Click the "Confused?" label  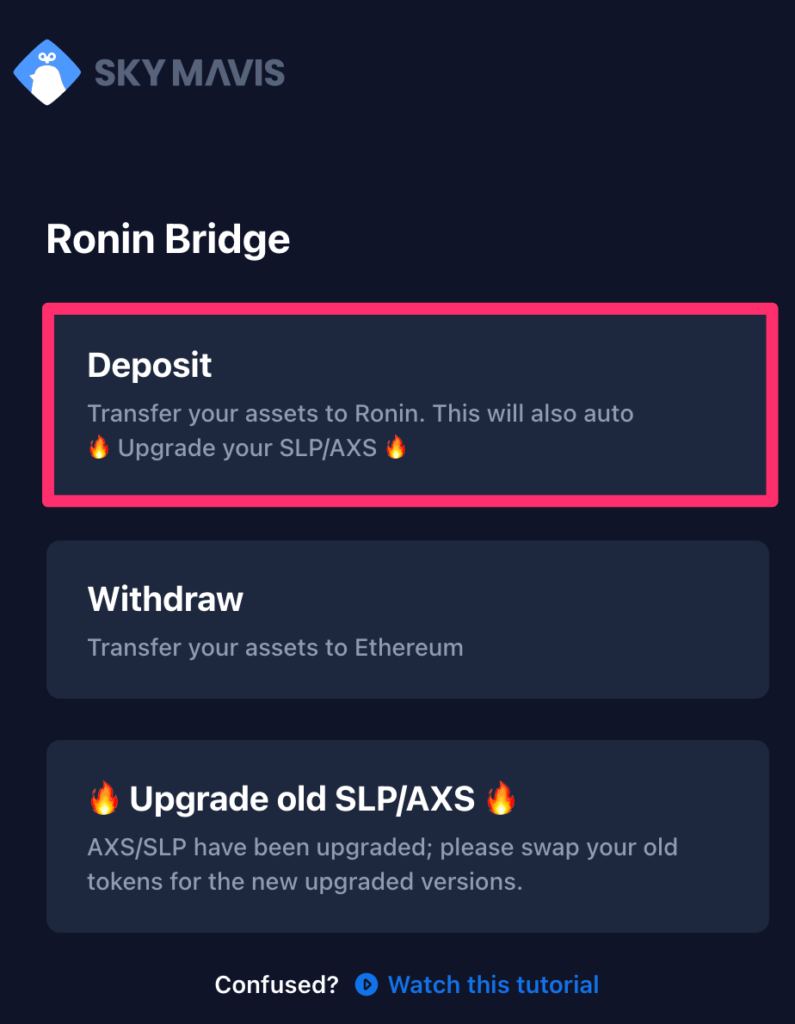point(277,984)
